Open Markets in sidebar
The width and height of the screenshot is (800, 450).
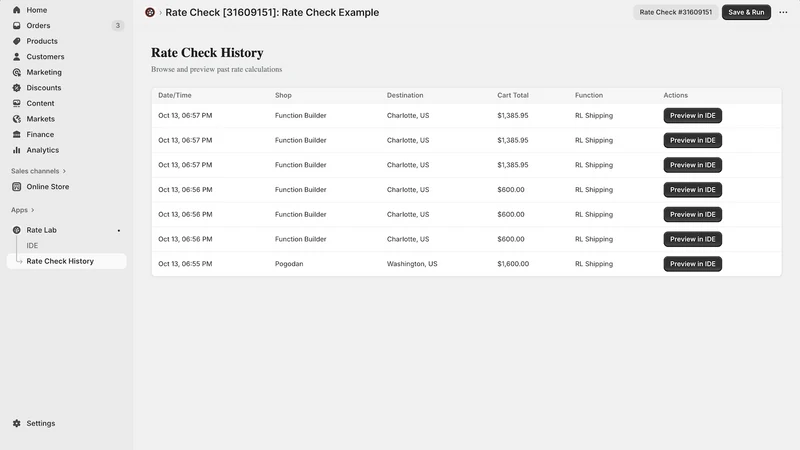click(41, 119)
